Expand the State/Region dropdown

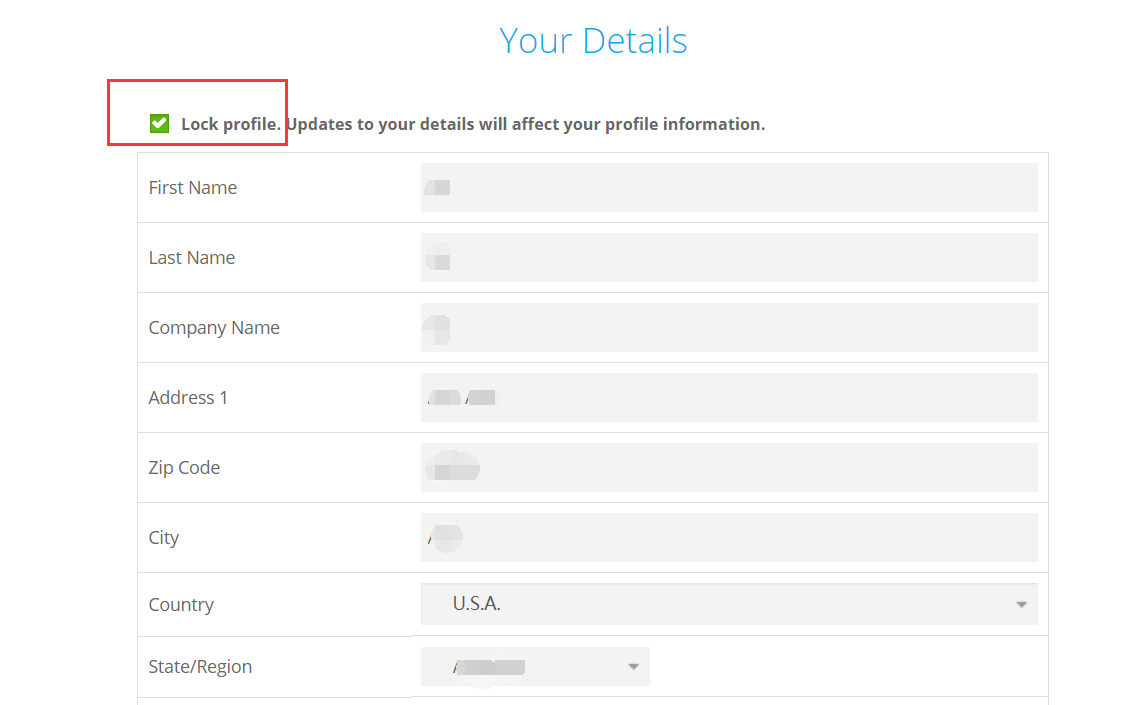point(535,666)
